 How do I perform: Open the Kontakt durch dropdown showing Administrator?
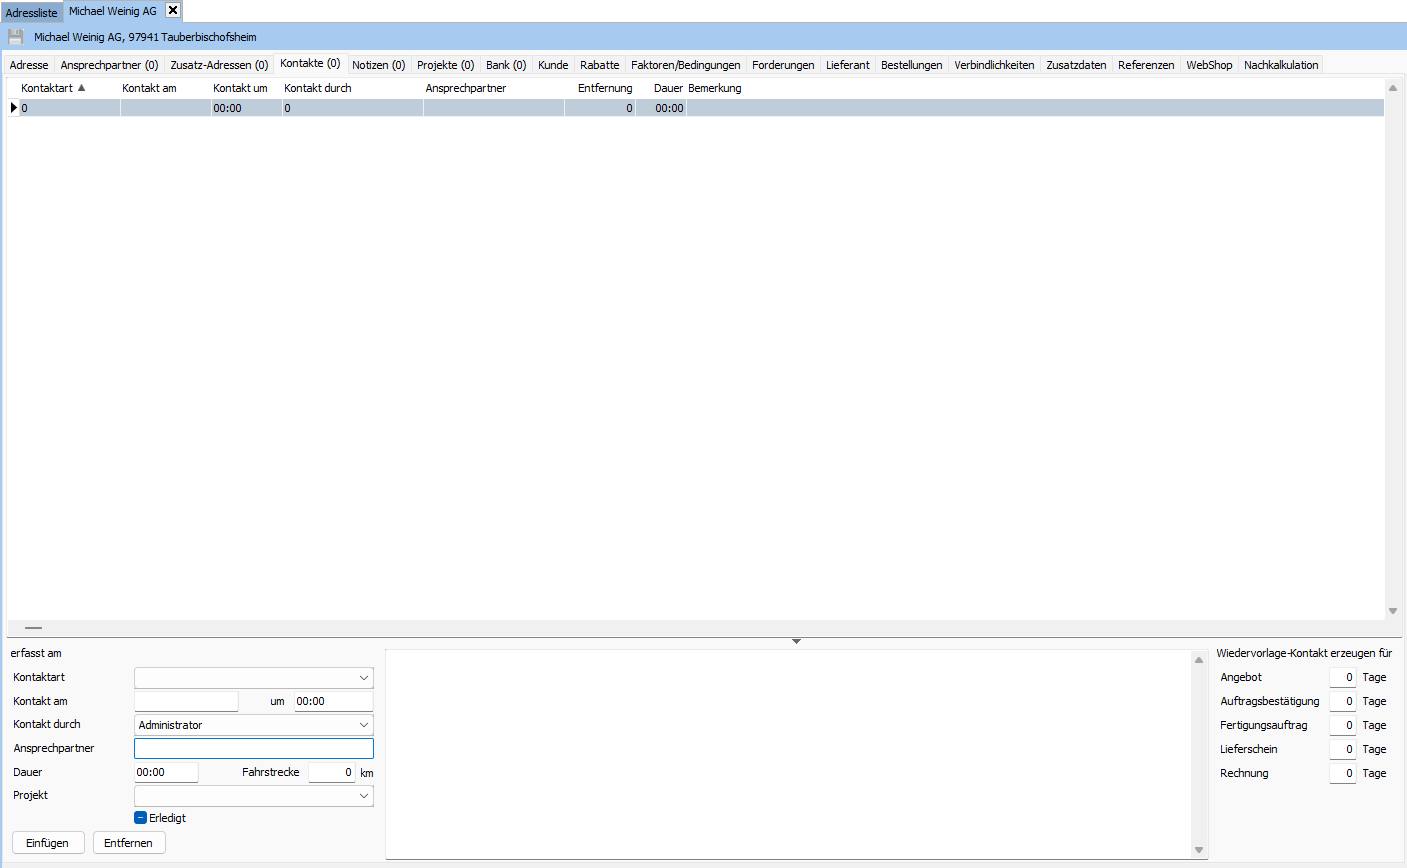pos(364,724)
